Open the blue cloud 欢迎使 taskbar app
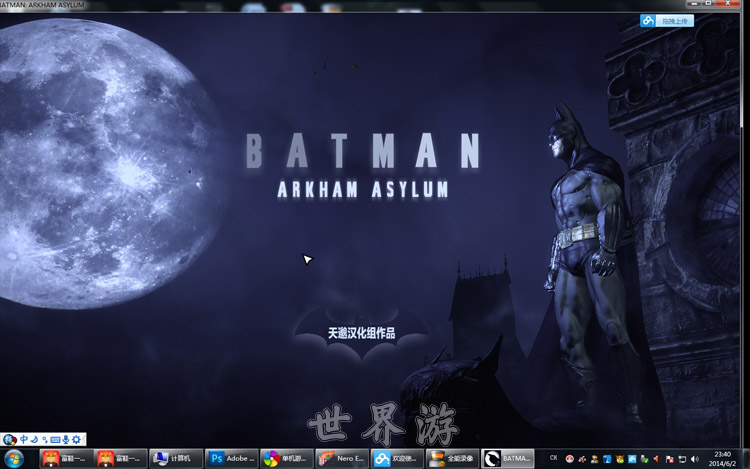750x469 pixels. pyautogui.click(x=397, y=458)
